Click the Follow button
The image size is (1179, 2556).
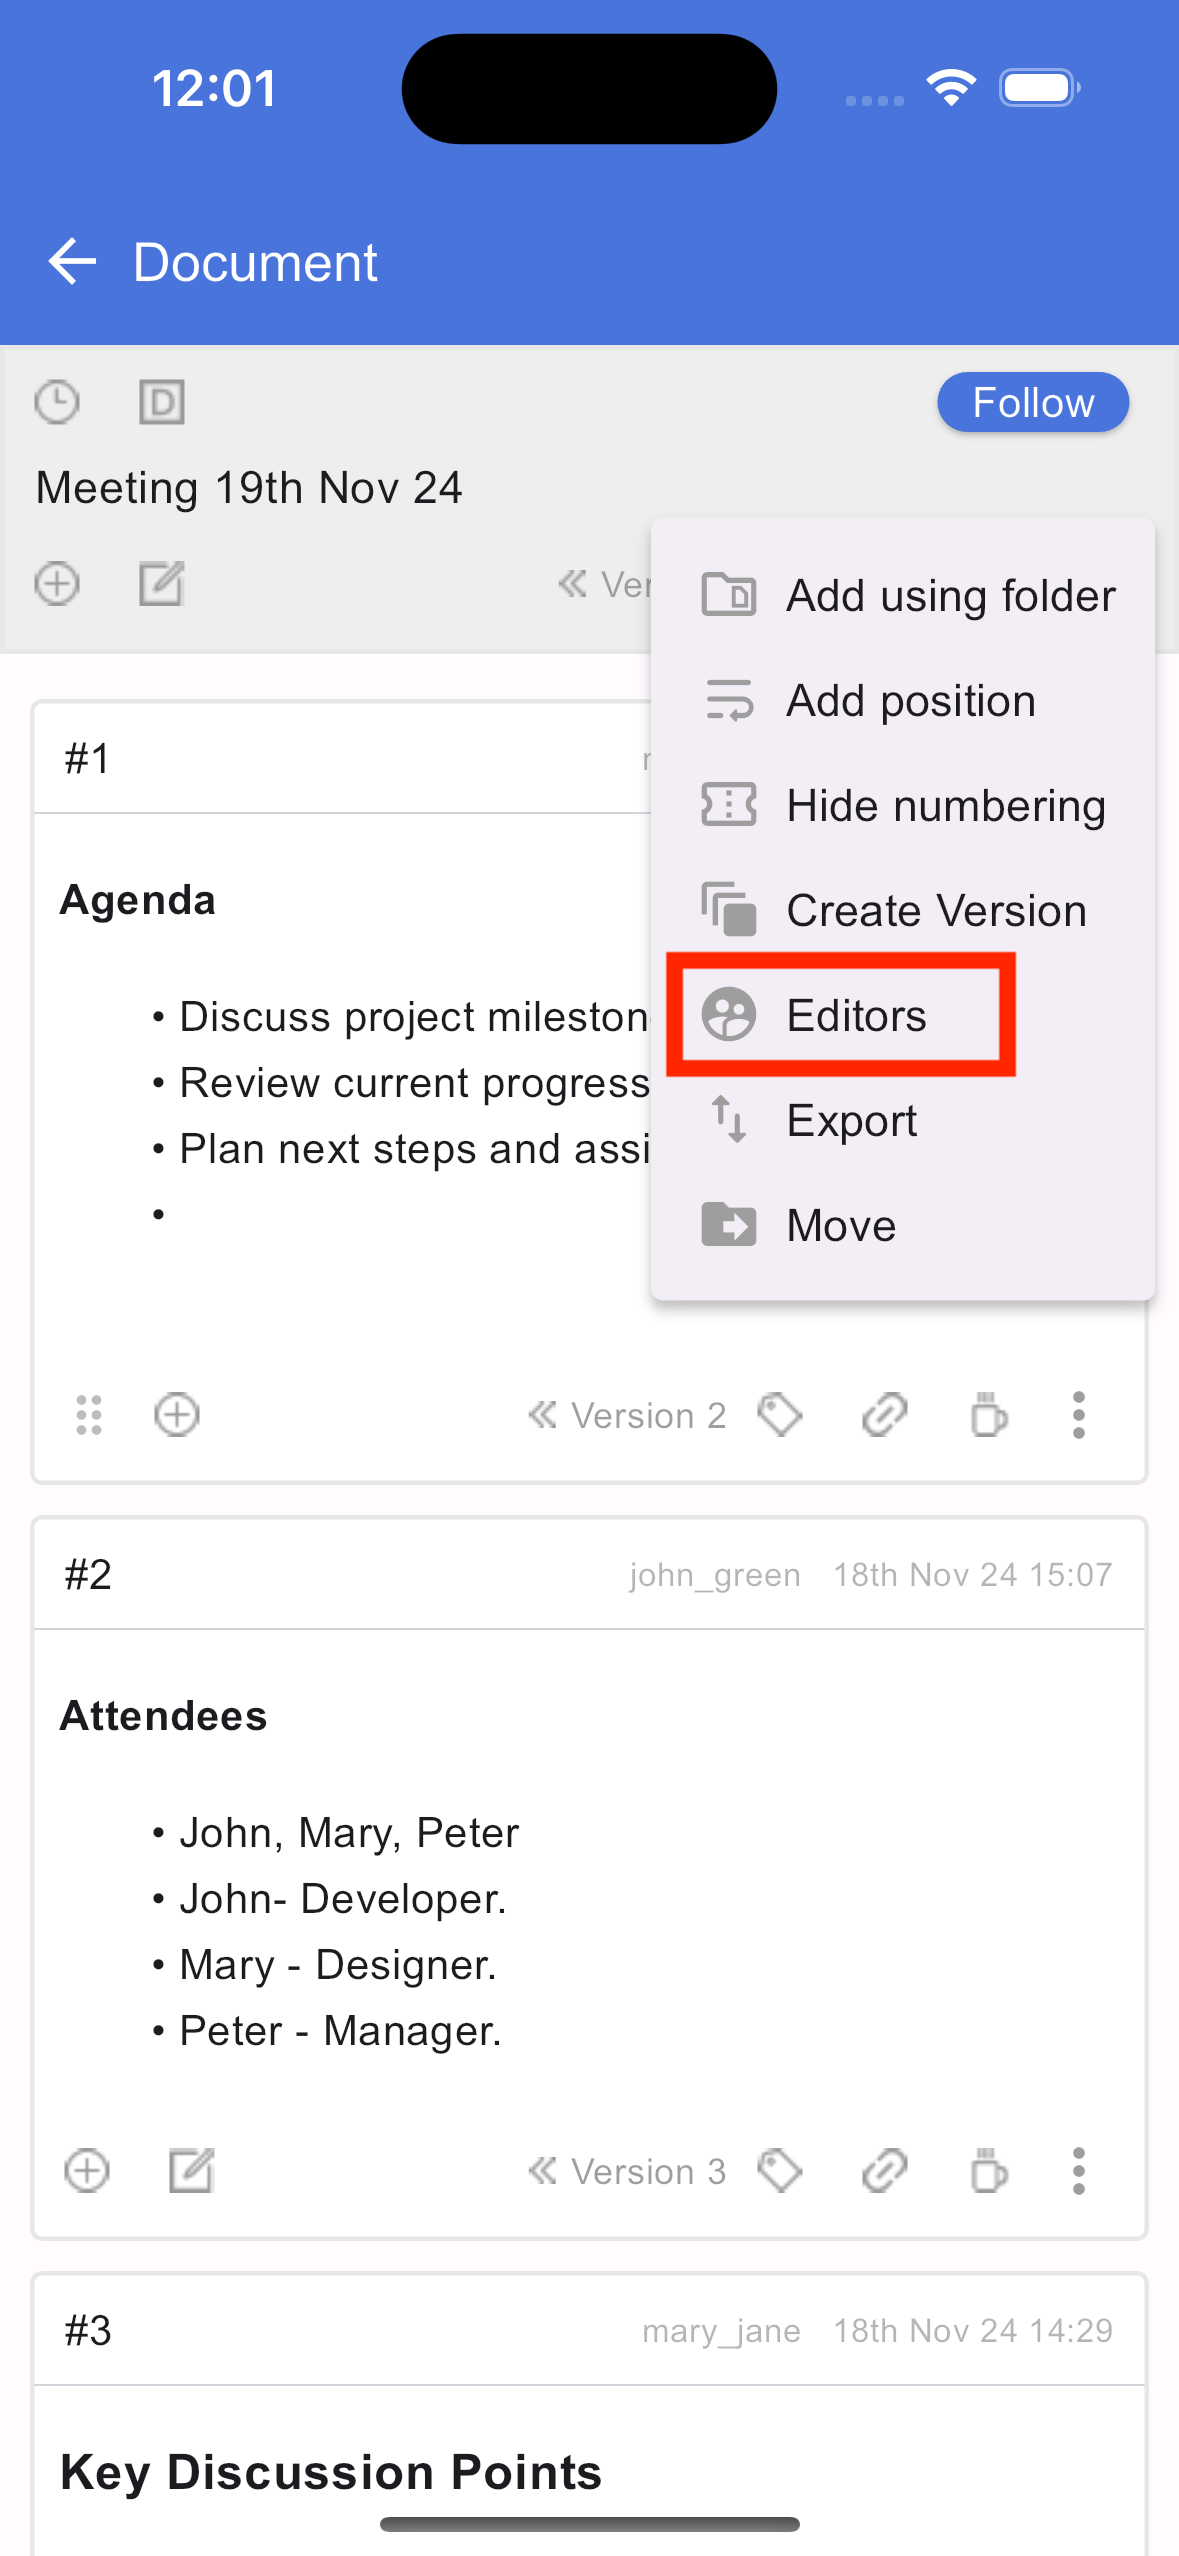coord(1033,403)
